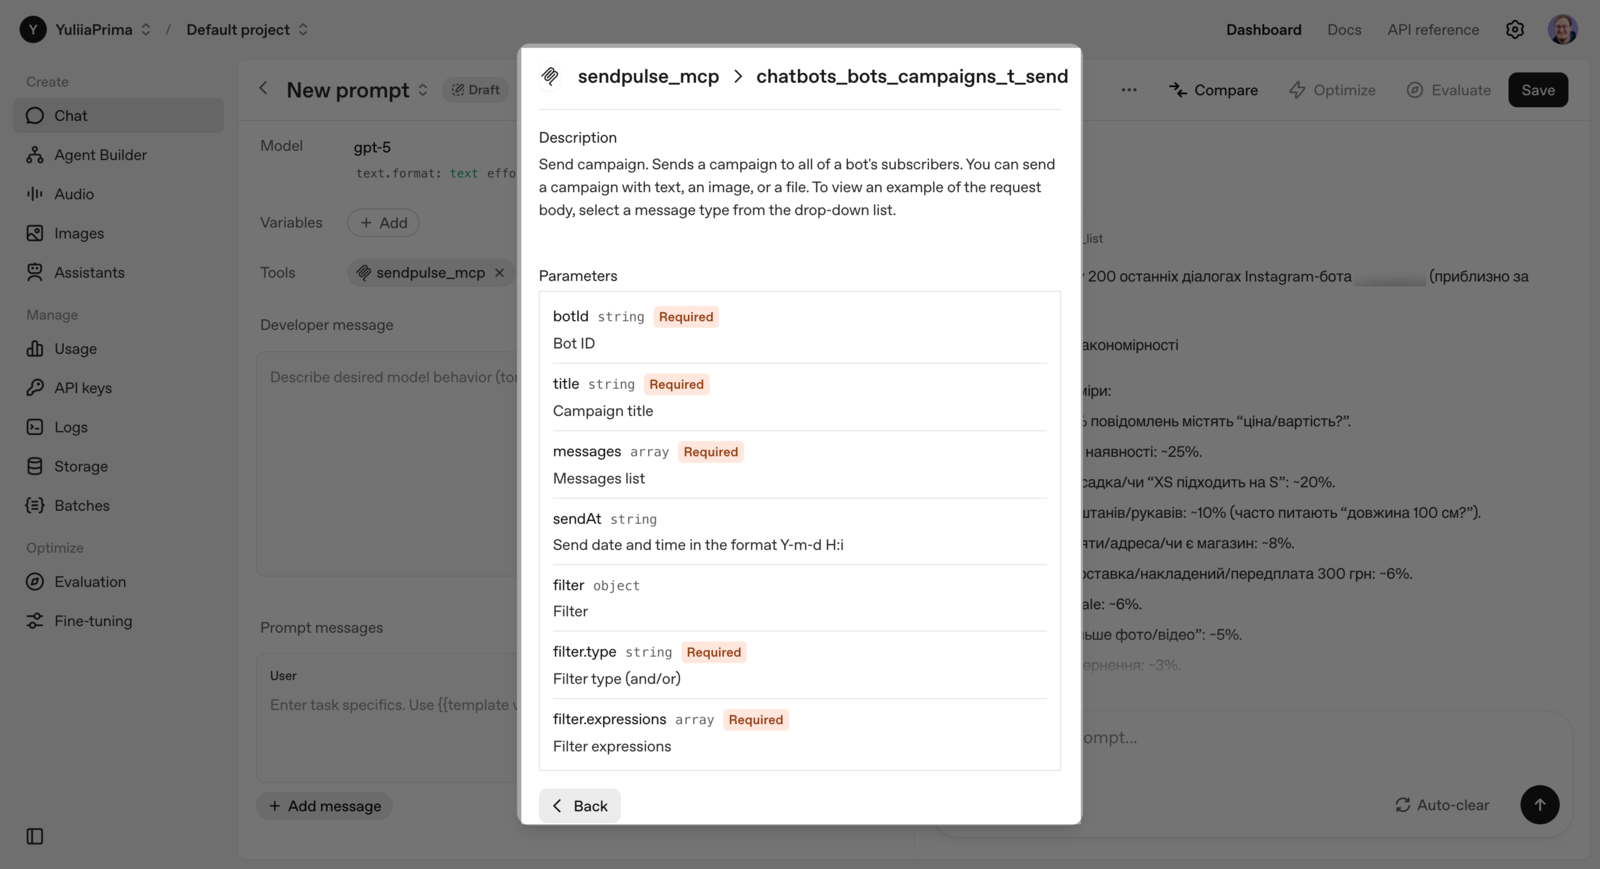
Task: Save the current prompt
Action: click(x=1537, y=89)
